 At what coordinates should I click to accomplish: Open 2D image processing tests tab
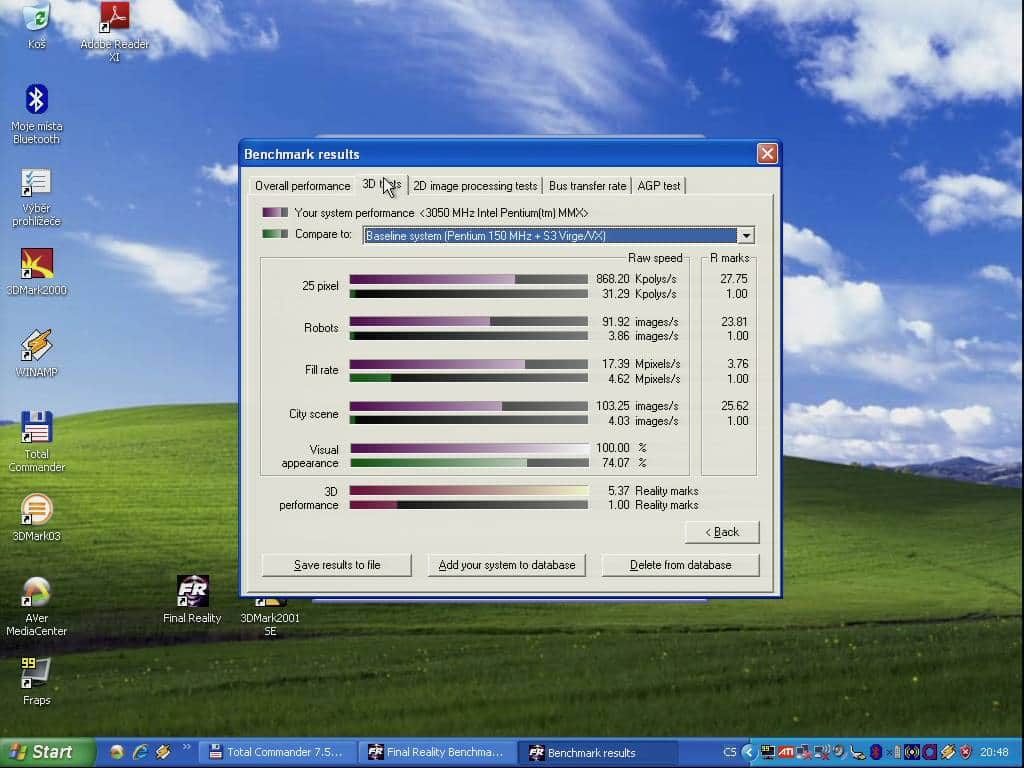475,186
